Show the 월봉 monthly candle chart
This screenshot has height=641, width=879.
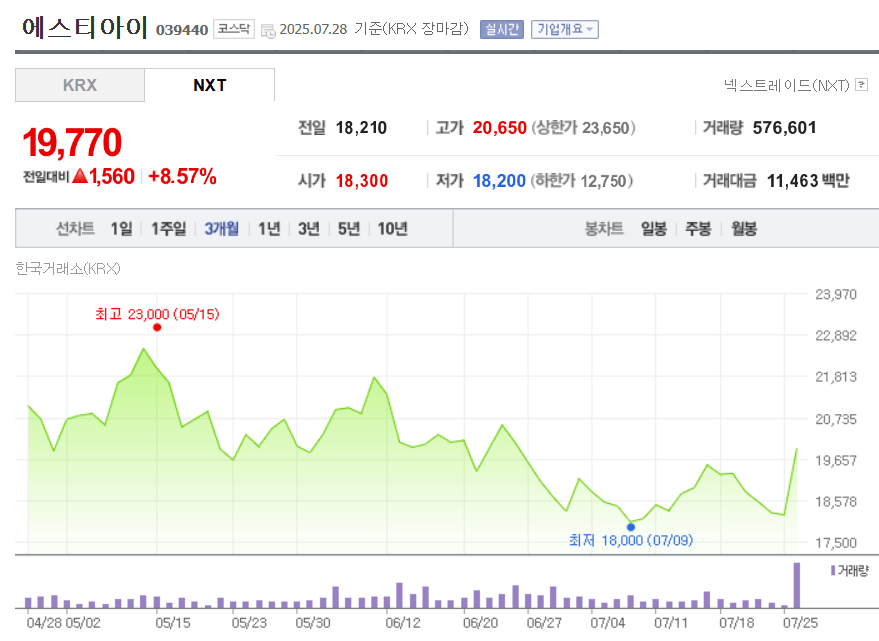point(744,229)
